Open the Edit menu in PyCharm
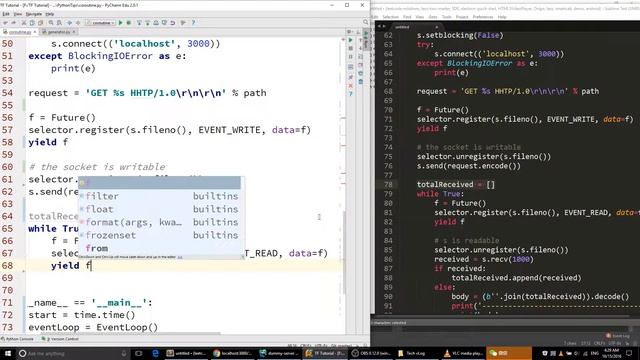Viewport: 640px width, 360px height. tap(6, 14)
